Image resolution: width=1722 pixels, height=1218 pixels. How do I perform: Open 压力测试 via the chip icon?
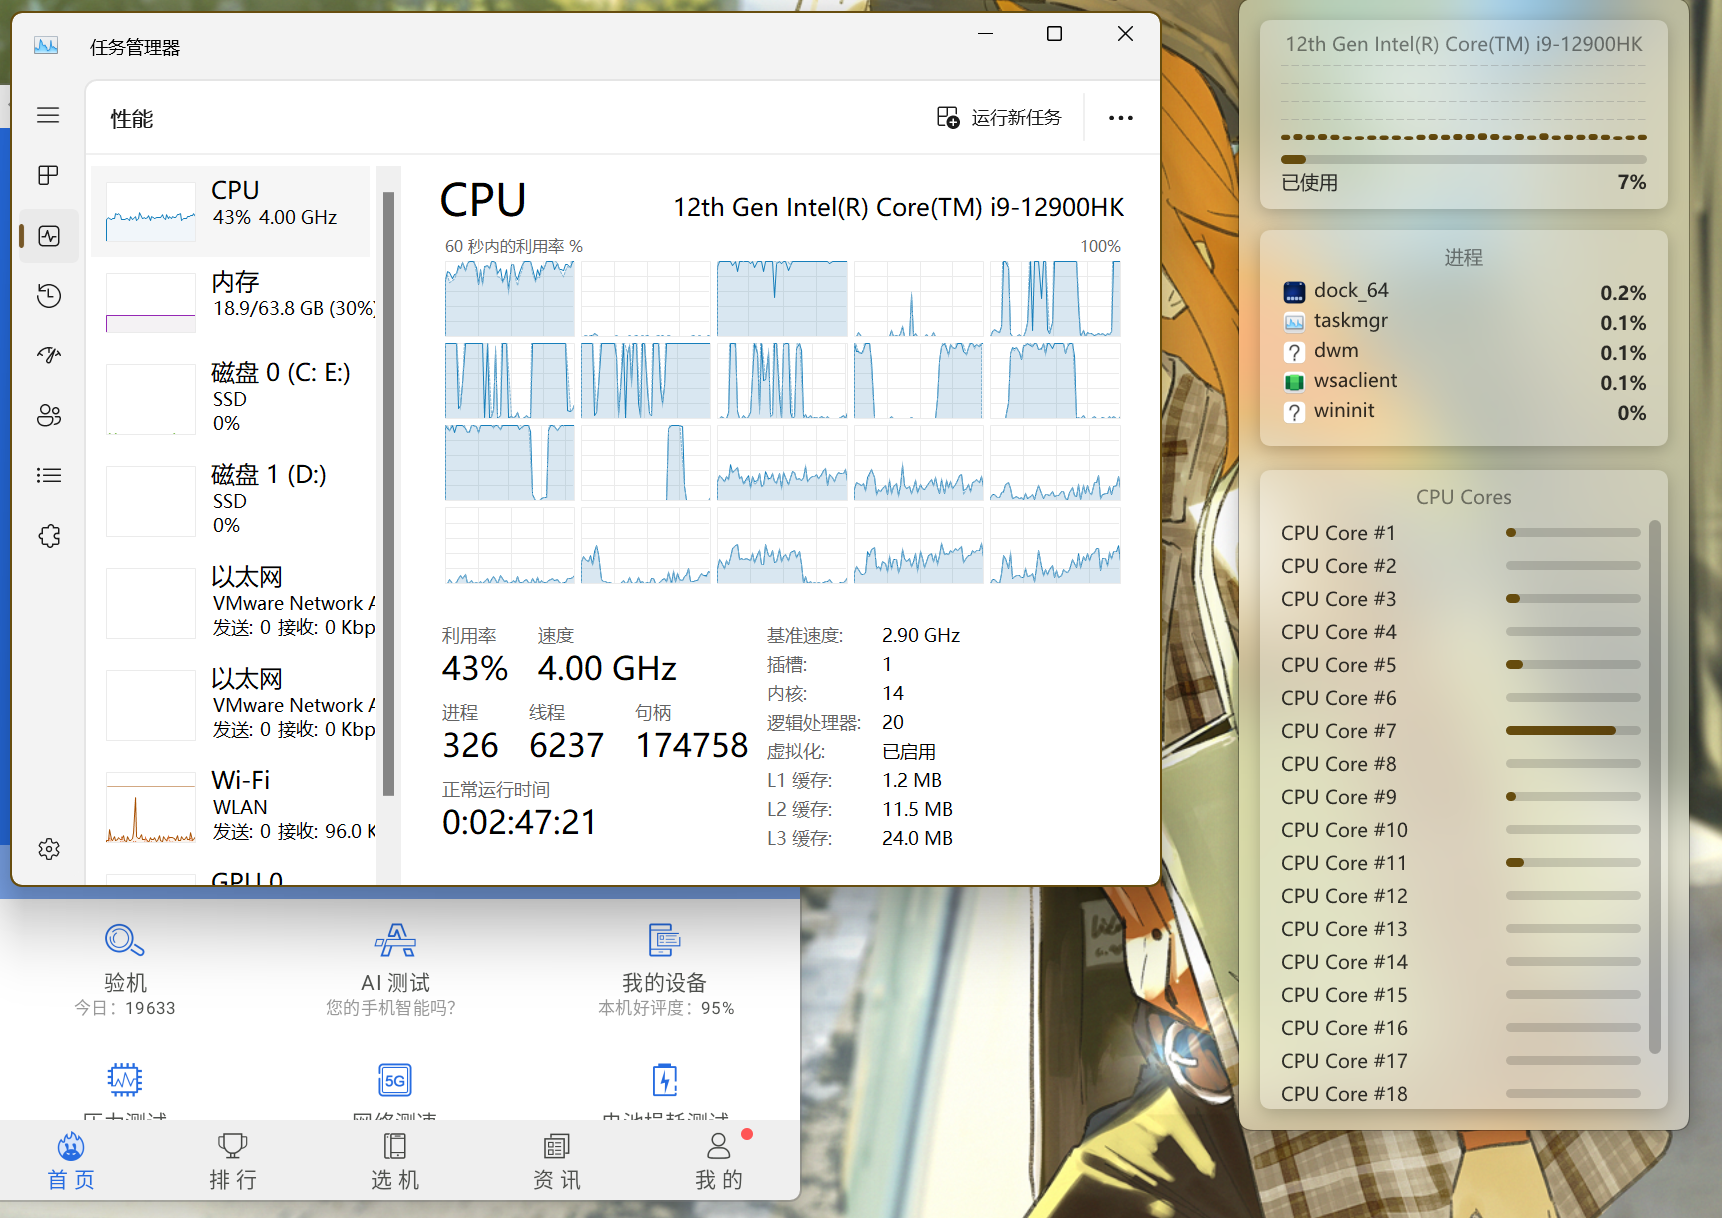click(124, 1078)
